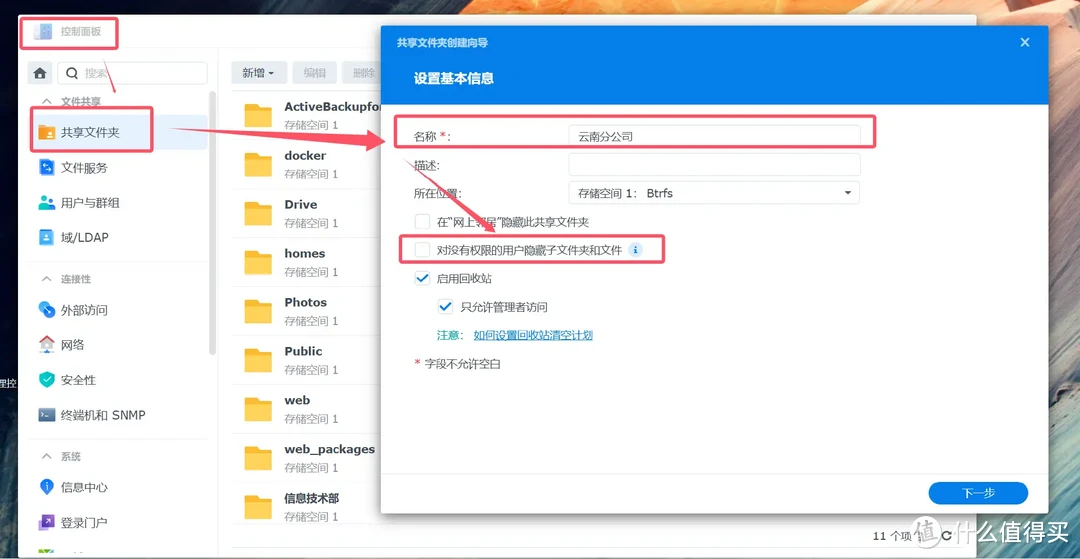1080x559 pixels.
Task: Click the Drive folder icon
Action: pyautogui.click(x=258, y=213)
